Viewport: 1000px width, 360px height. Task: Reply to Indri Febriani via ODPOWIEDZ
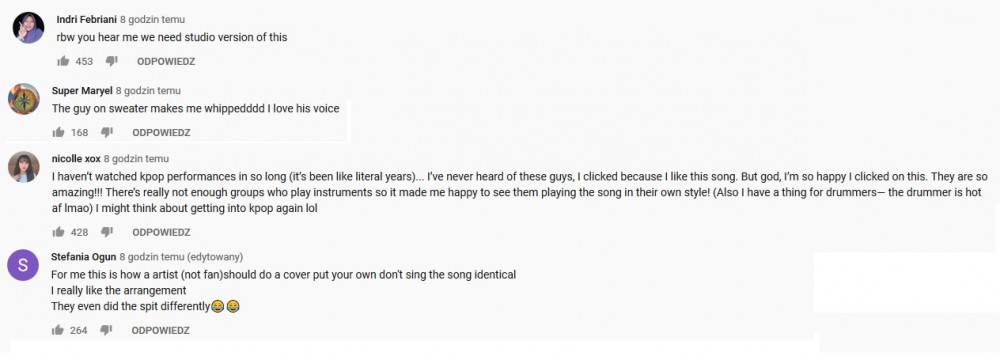pyautogui.click(x=166, y=62)
